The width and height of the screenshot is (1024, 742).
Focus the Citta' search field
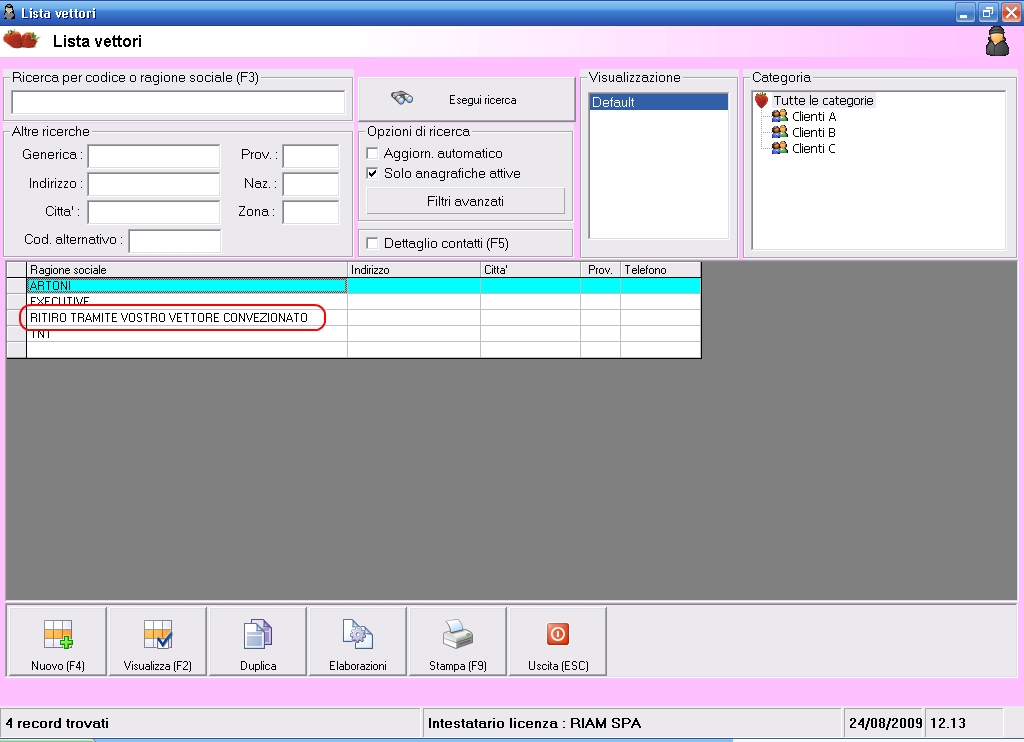(x=154, y=212)
